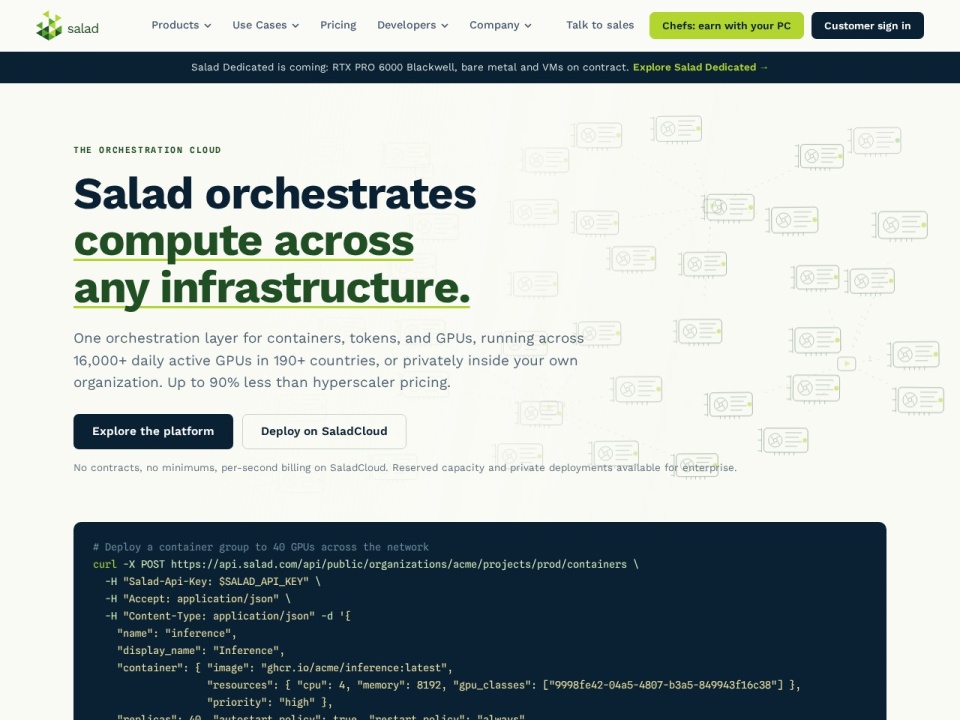
Task: Open Customer sign in
Action: click(867, 26)
